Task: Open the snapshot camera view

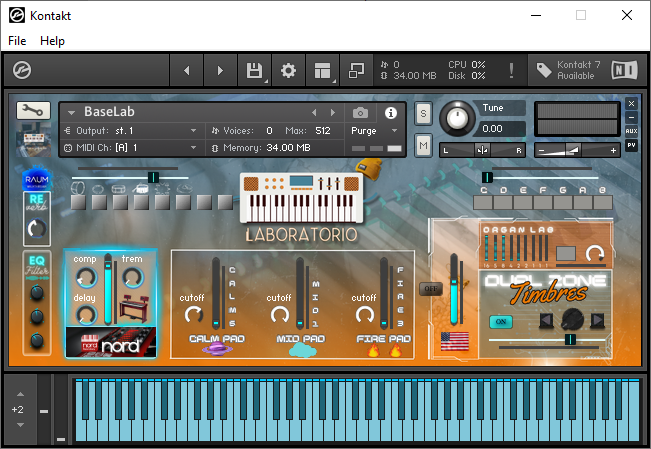Action: click(x=360, y=113)
